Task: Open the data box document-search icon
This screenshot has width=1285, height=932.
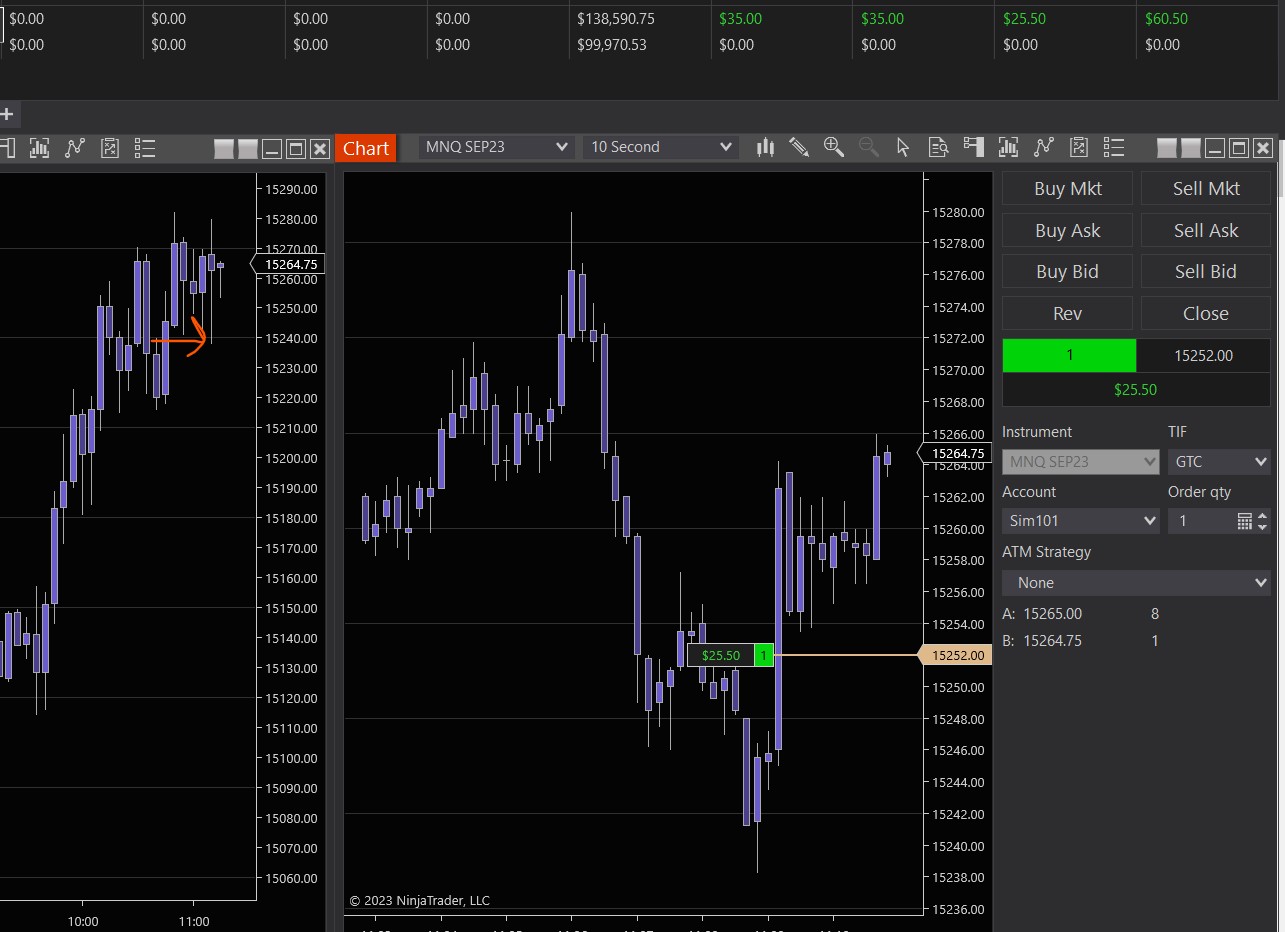Action: [938, 147]
